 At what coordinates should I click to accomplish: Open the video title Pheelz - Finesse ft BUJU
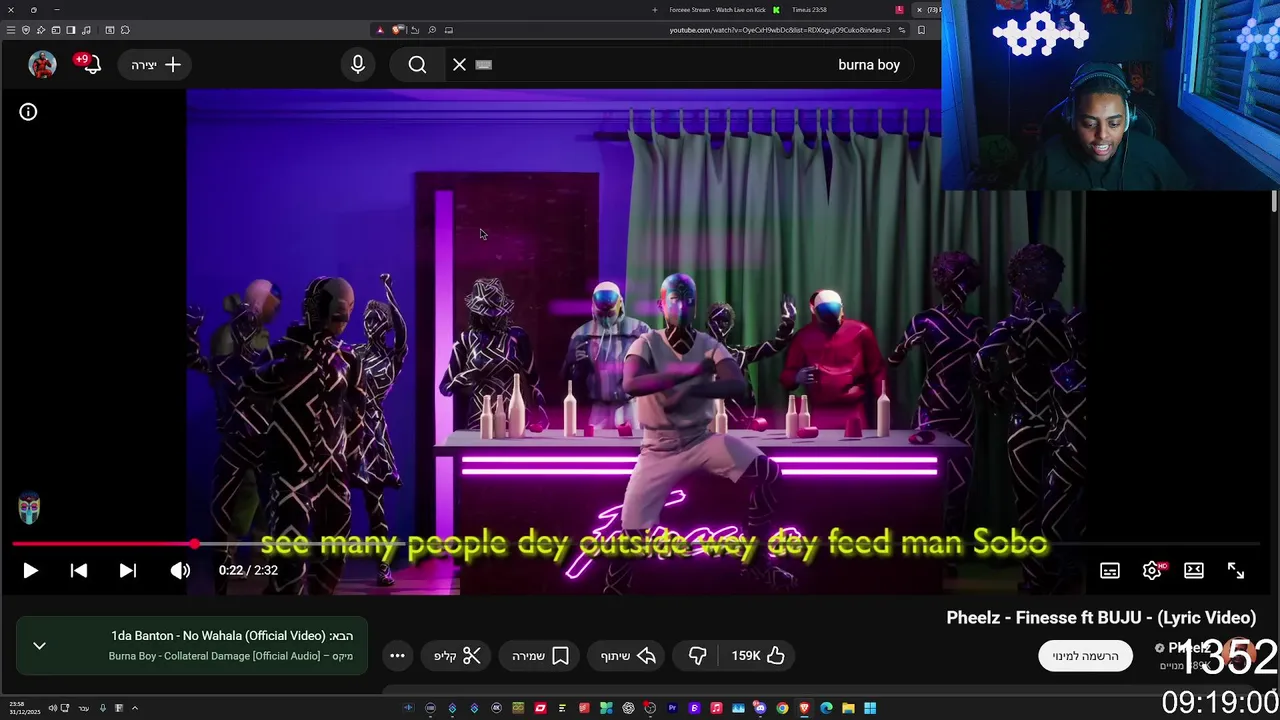pyautogui.click(x=1101, y=618)
